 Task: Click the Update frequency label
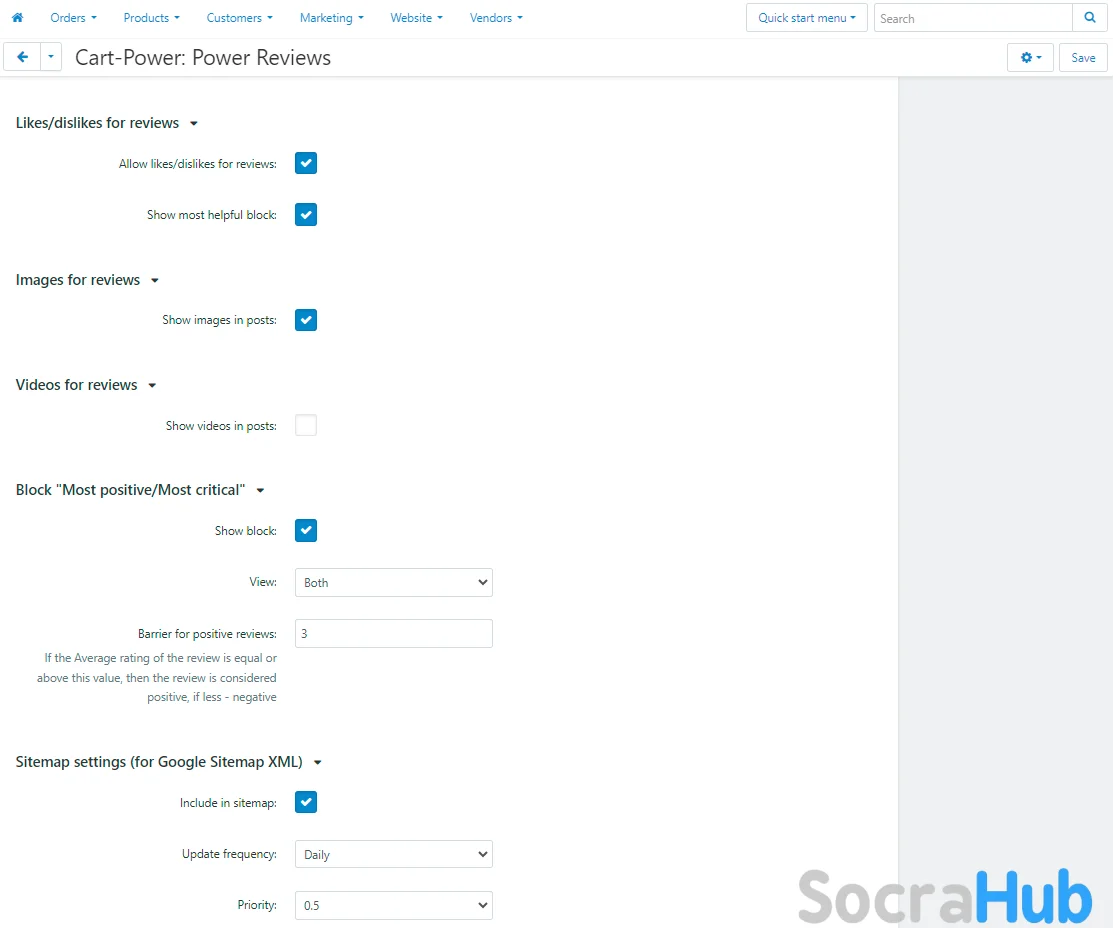point(229,854)
